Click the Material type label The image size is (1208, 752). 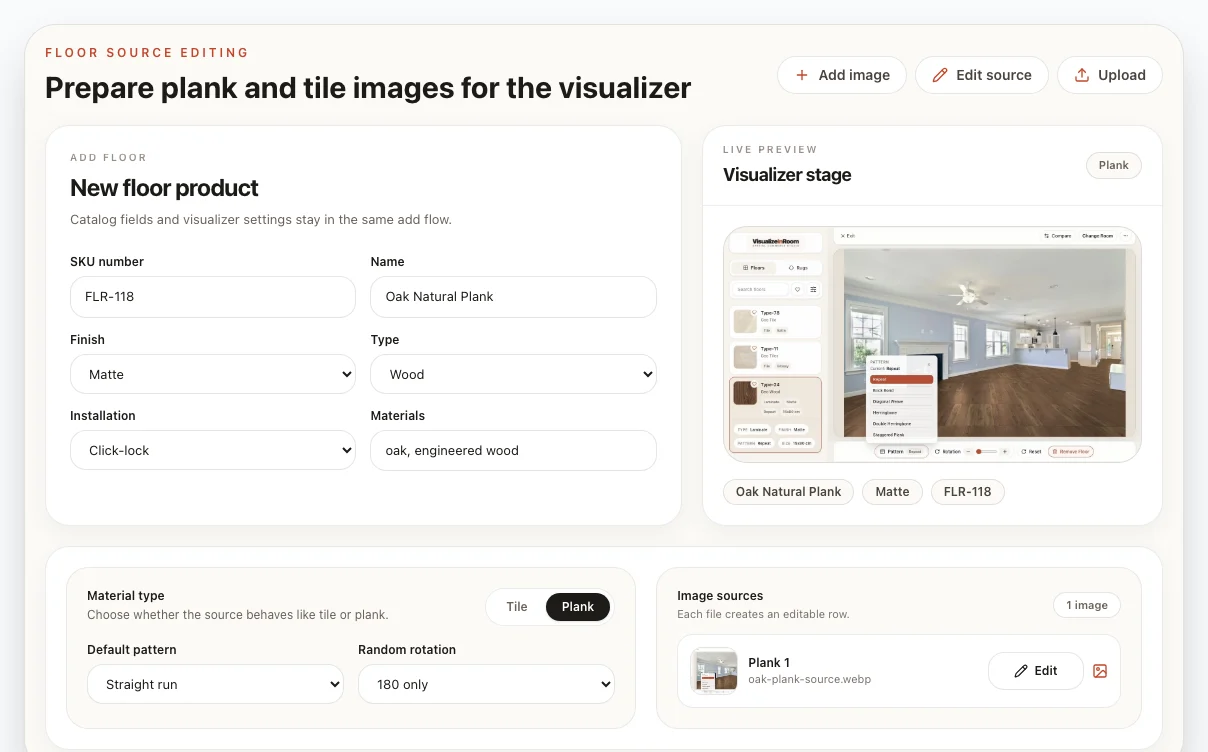pyautogui.click(x=126, y=596)
